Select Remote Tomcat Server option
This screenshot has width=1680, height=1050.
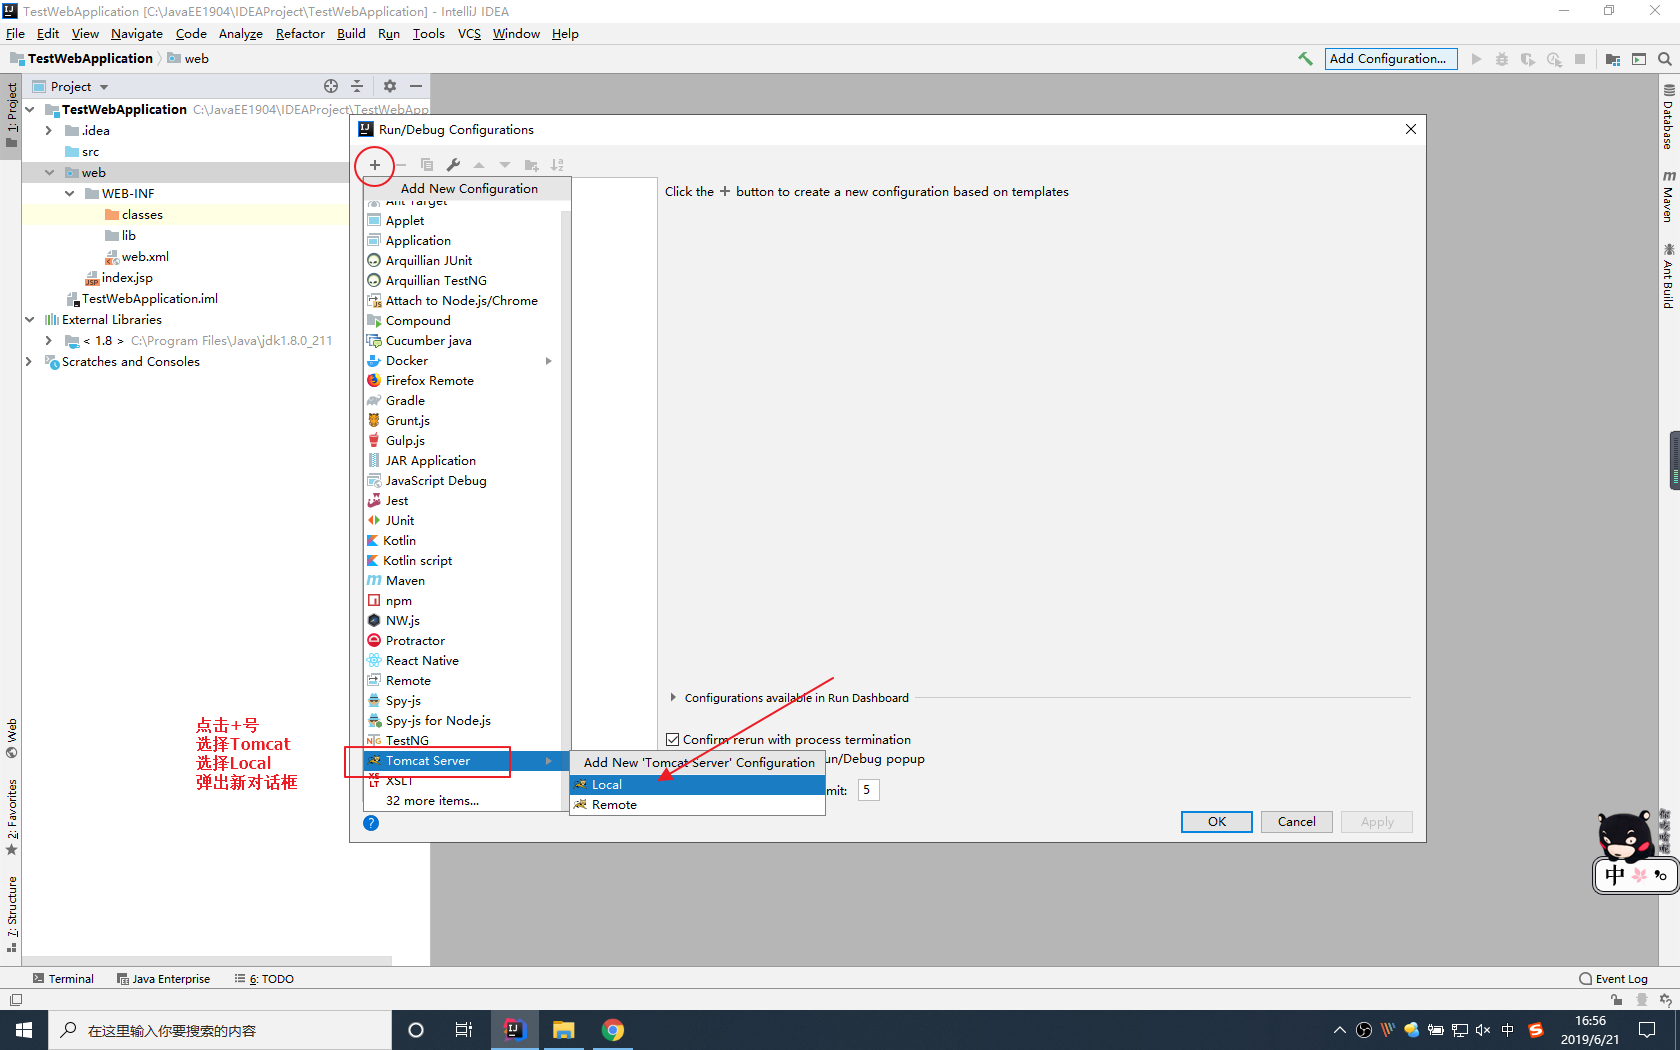click(697, 805)
